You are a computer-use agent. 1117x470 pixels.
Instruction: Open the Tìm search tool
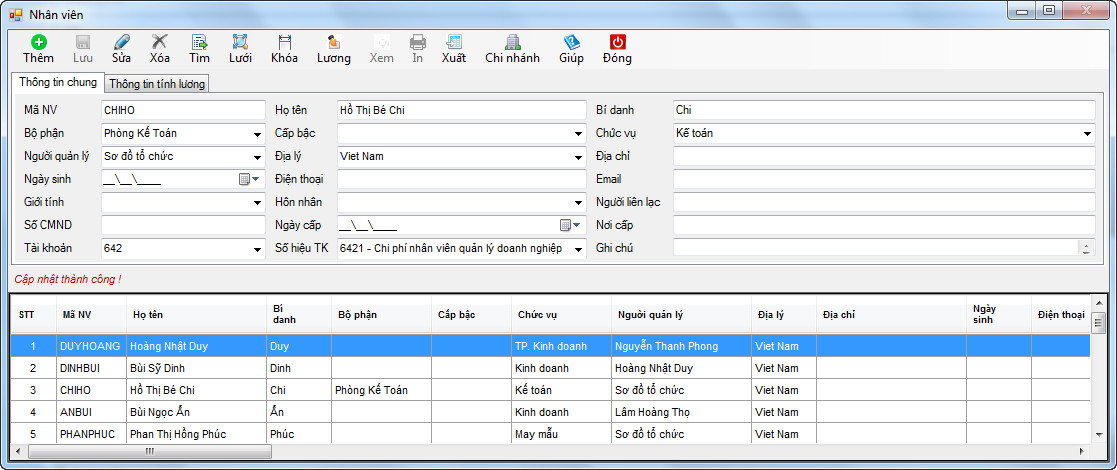tap(199, 43)
